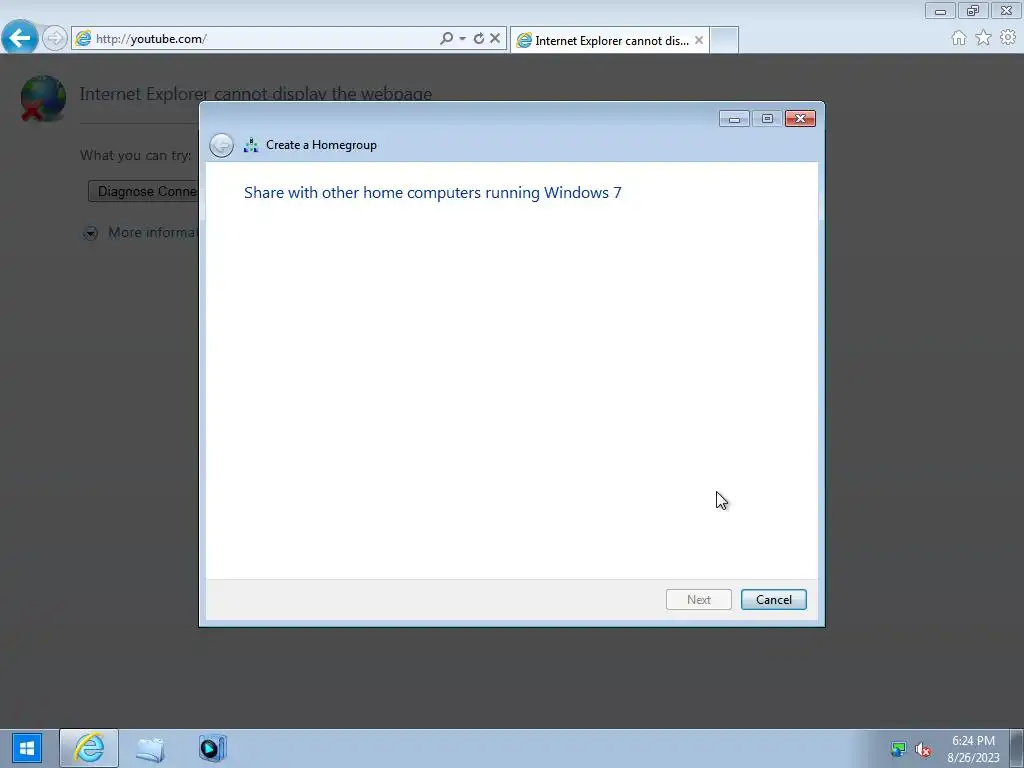Minimize the Internet Explorer window
Image resolution: width=1024 pixels, height=768 pixels.
[940, 11]
